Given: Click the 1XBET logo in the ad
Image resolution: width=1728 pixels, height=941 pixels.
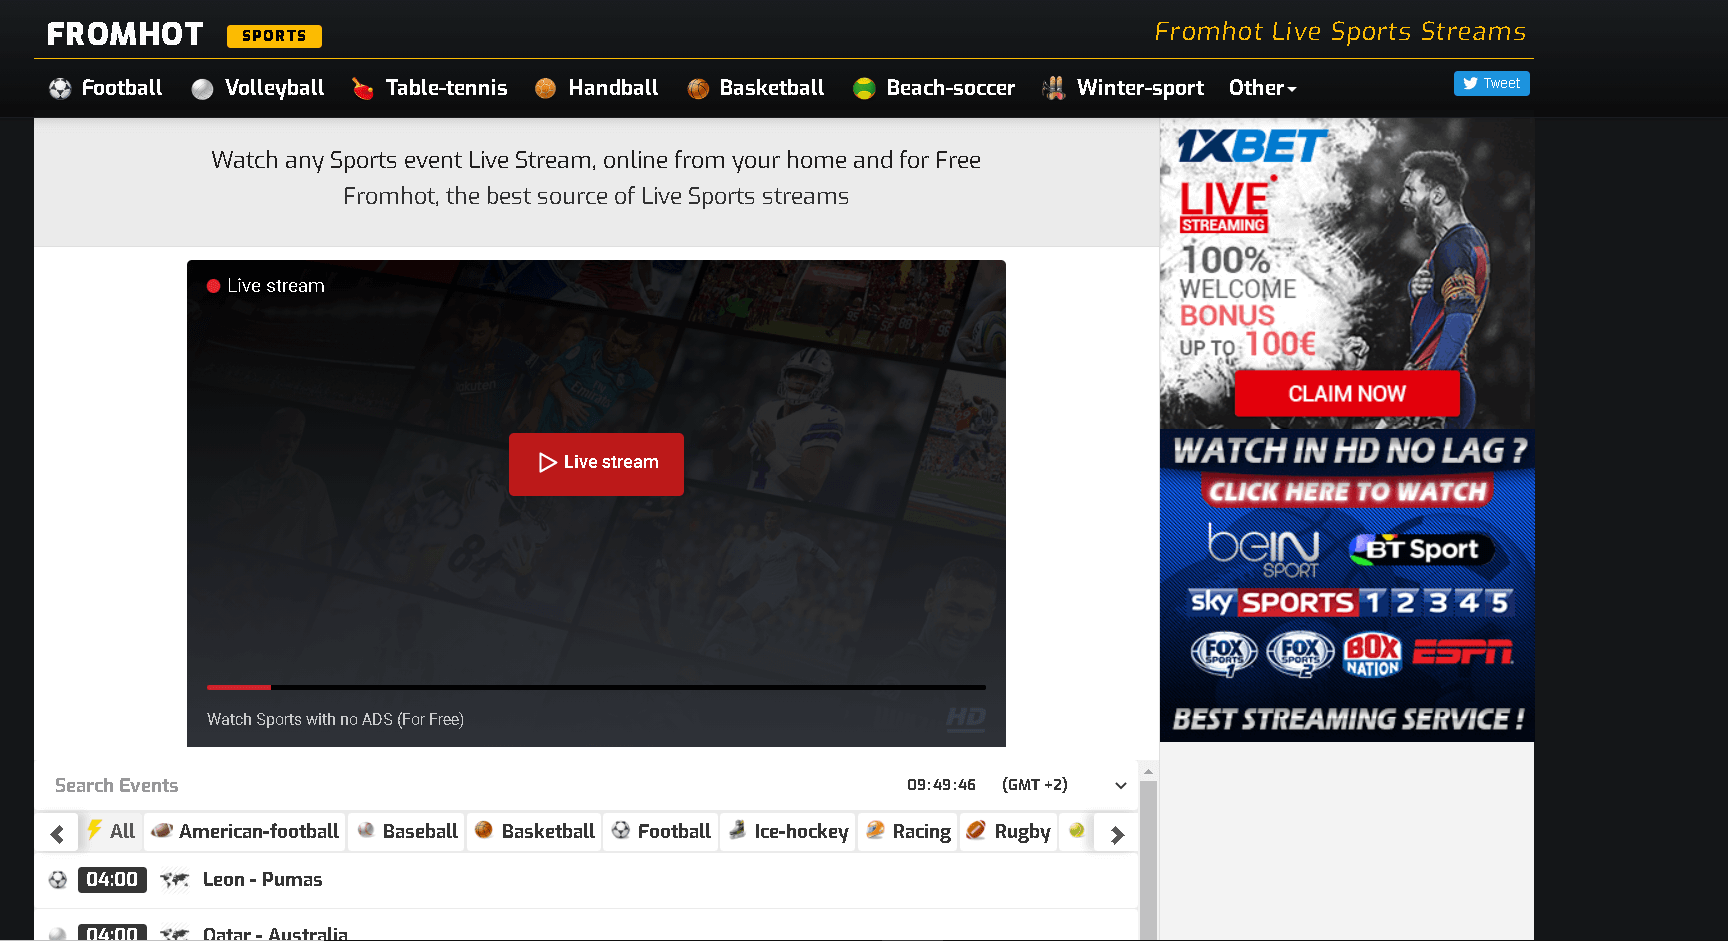Looking at the screenshot, I should 1252,146.
